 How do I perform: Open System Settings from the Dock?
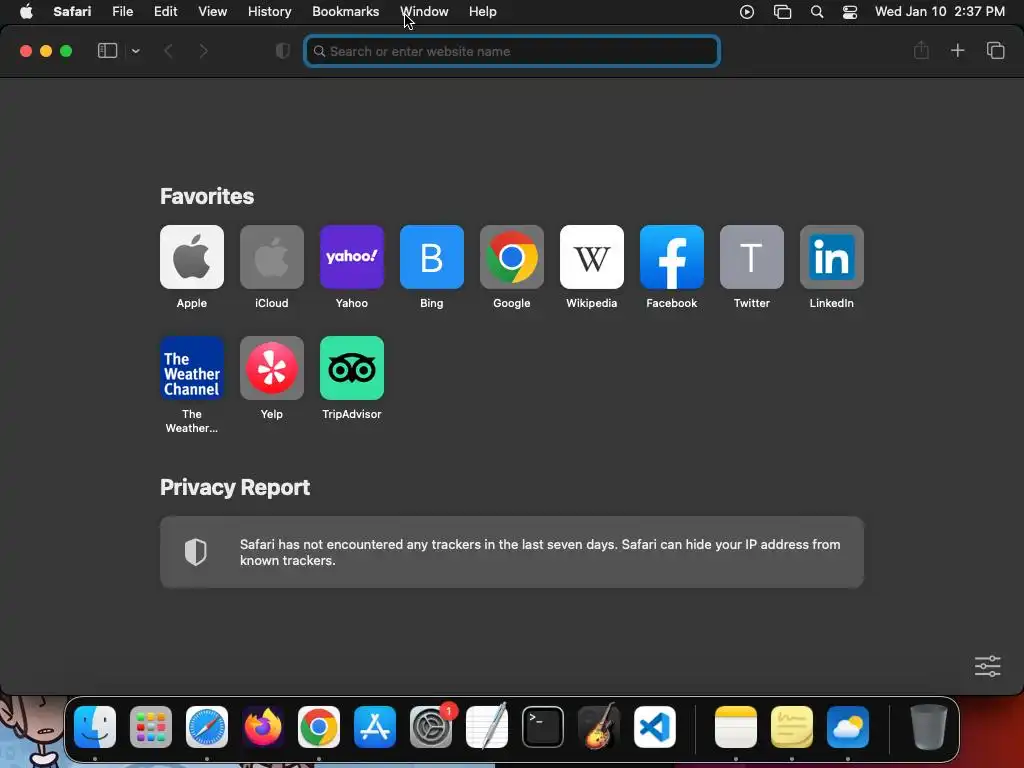tap(431, 727)
